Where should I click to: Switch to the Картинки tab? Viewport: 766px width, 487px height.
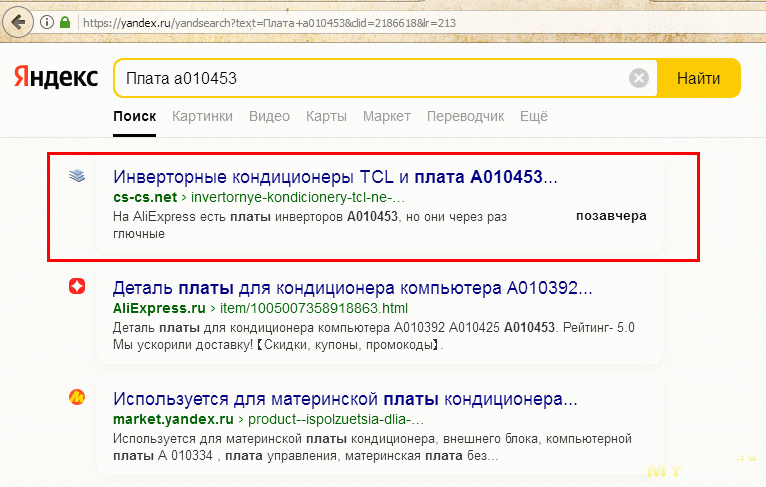click(x=202, y=116)
